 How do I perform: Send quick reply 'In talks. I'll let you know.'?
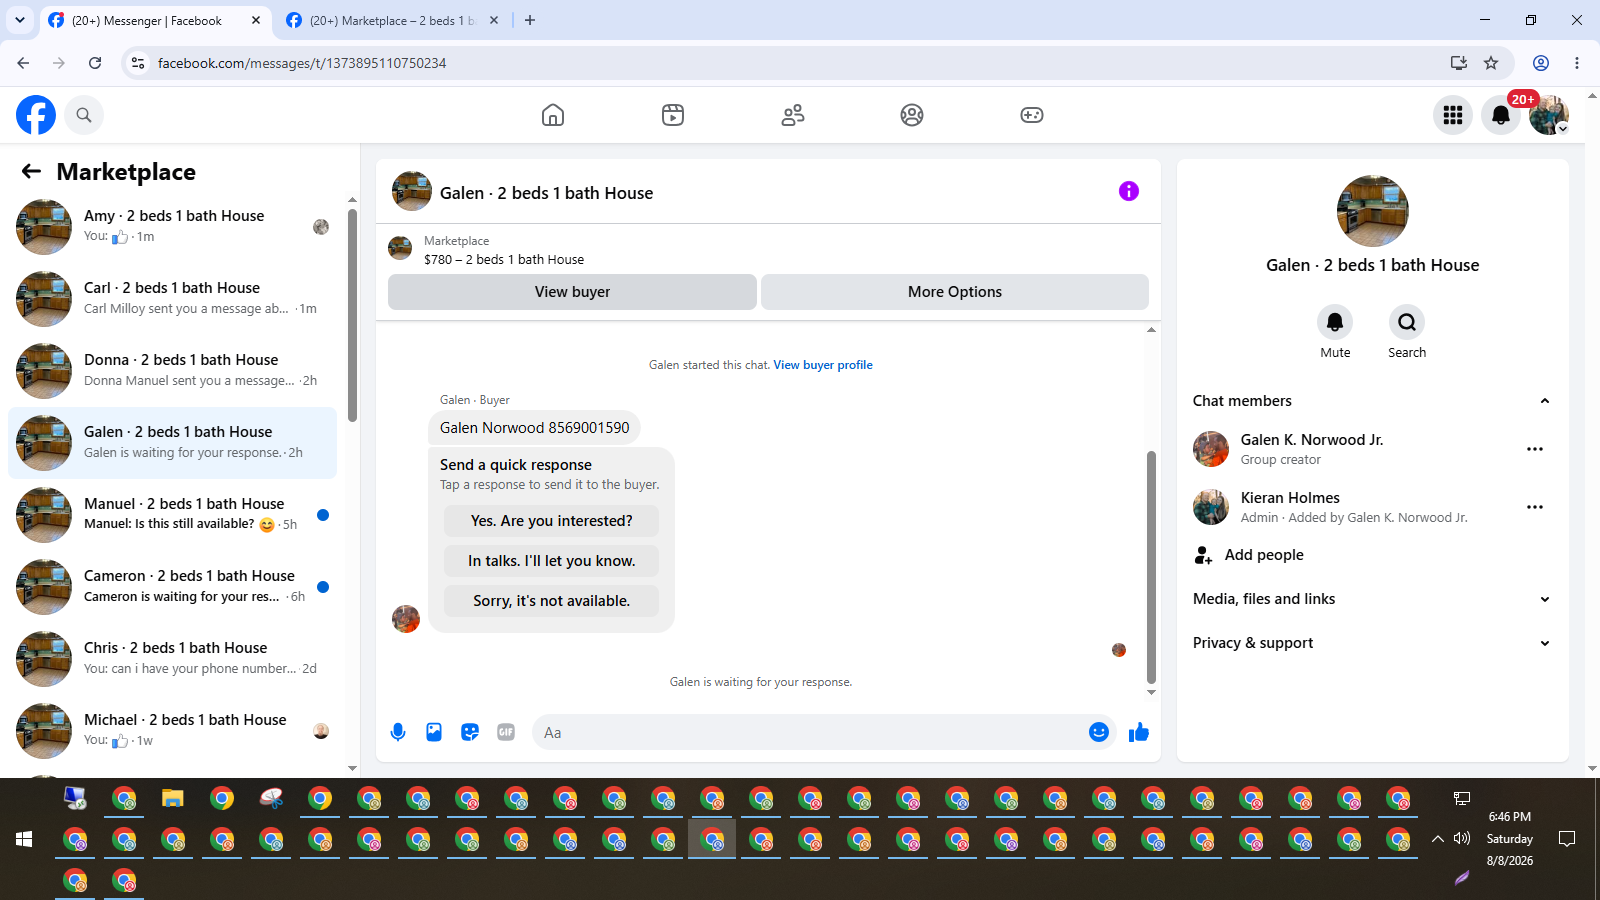click(552, 561)
